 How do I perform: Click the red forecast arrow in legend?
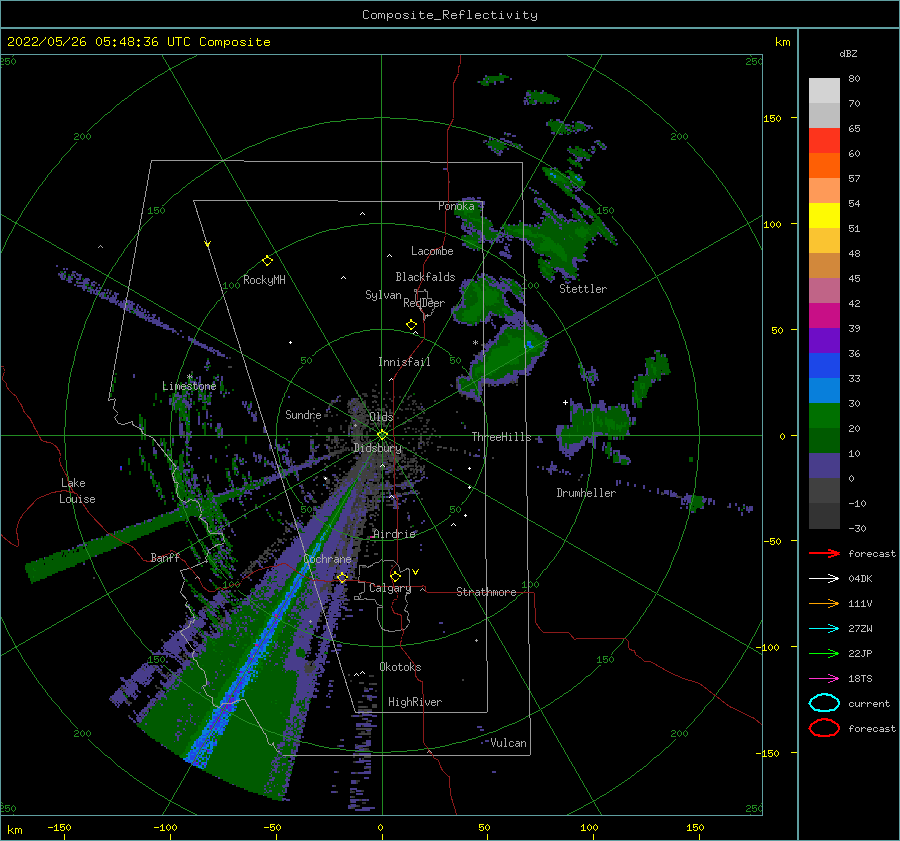(x=824, y=553)
